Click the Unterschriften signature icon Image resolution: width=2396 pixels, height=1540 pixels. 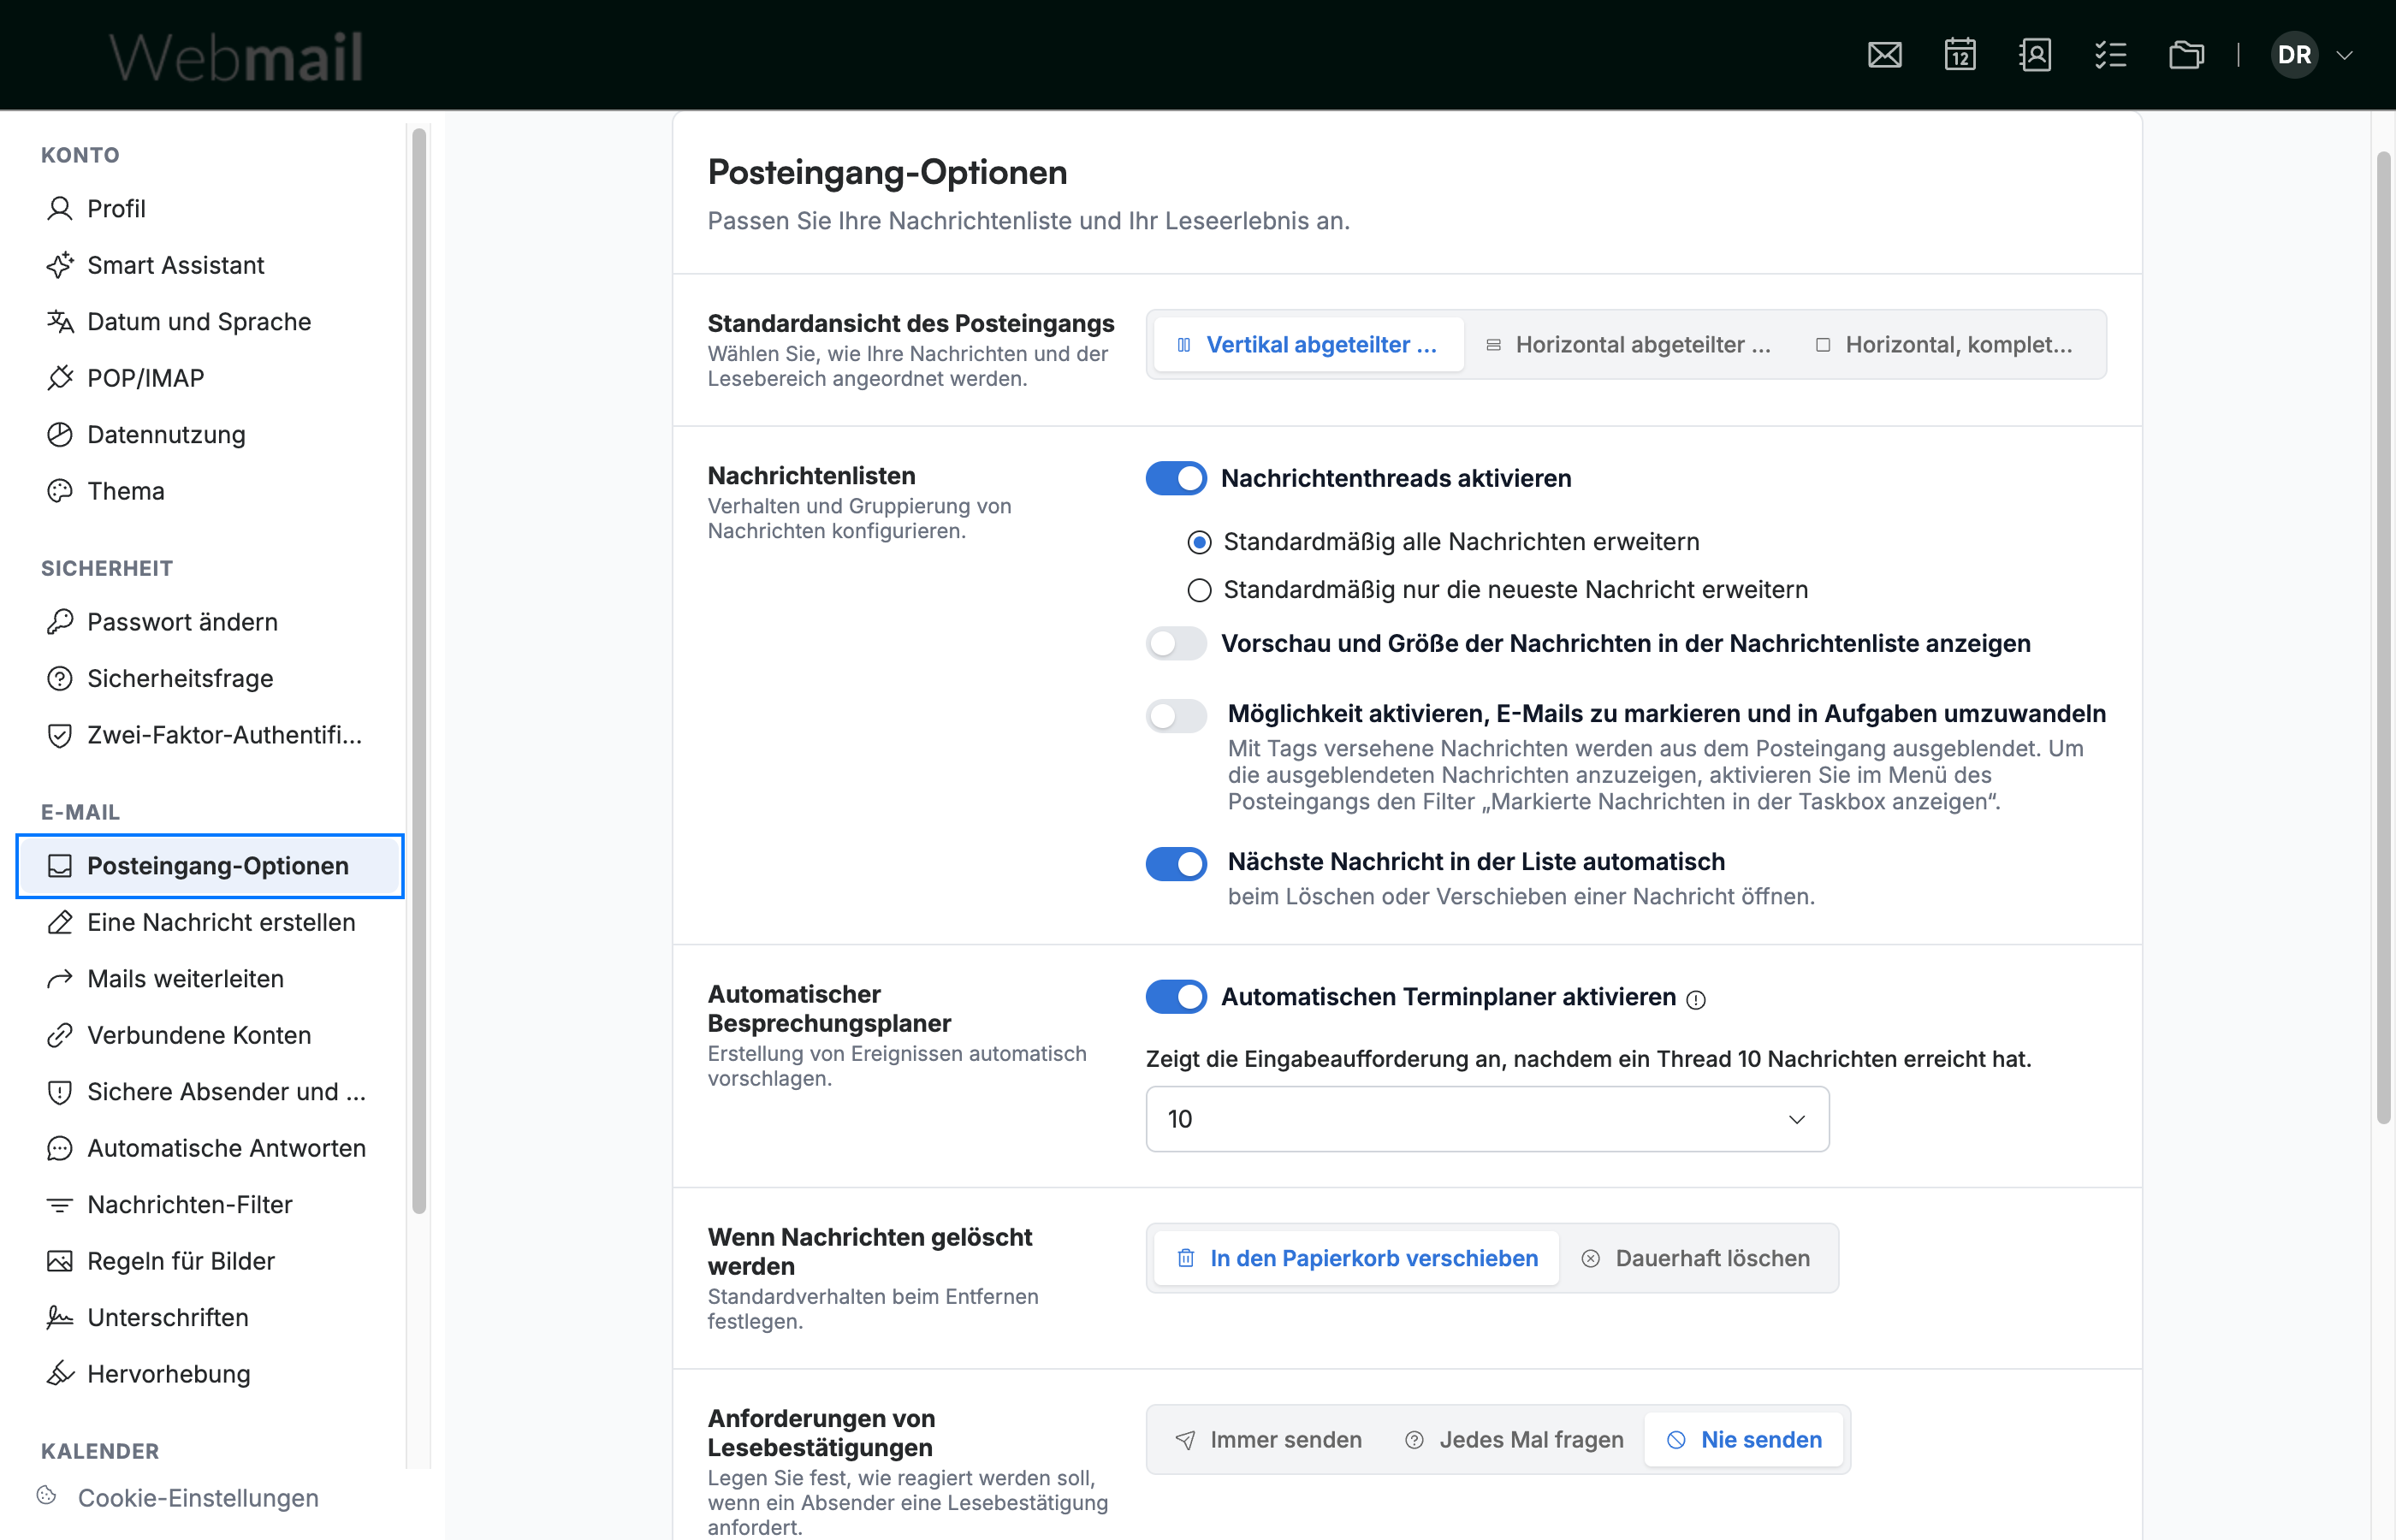click(60, 1317)
